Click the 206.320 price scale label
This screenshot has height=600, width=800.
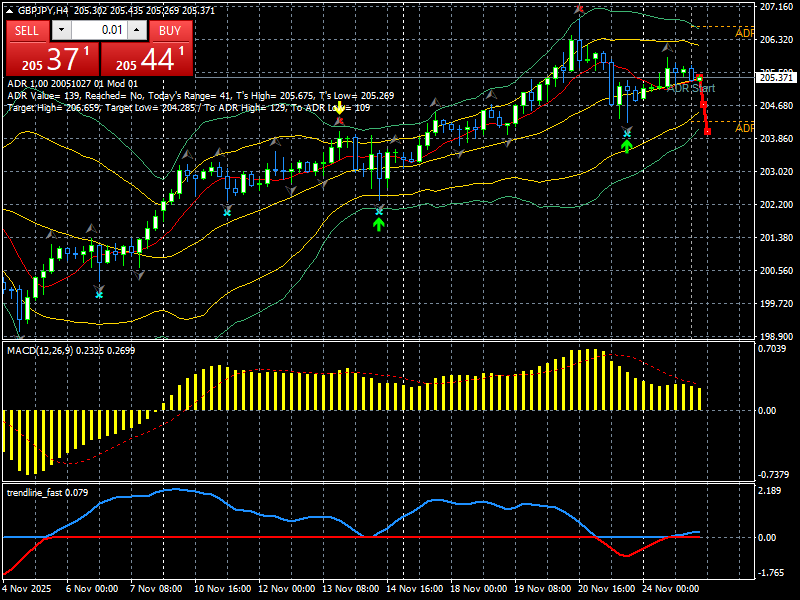pyautogui.click(x=777, y=40)
